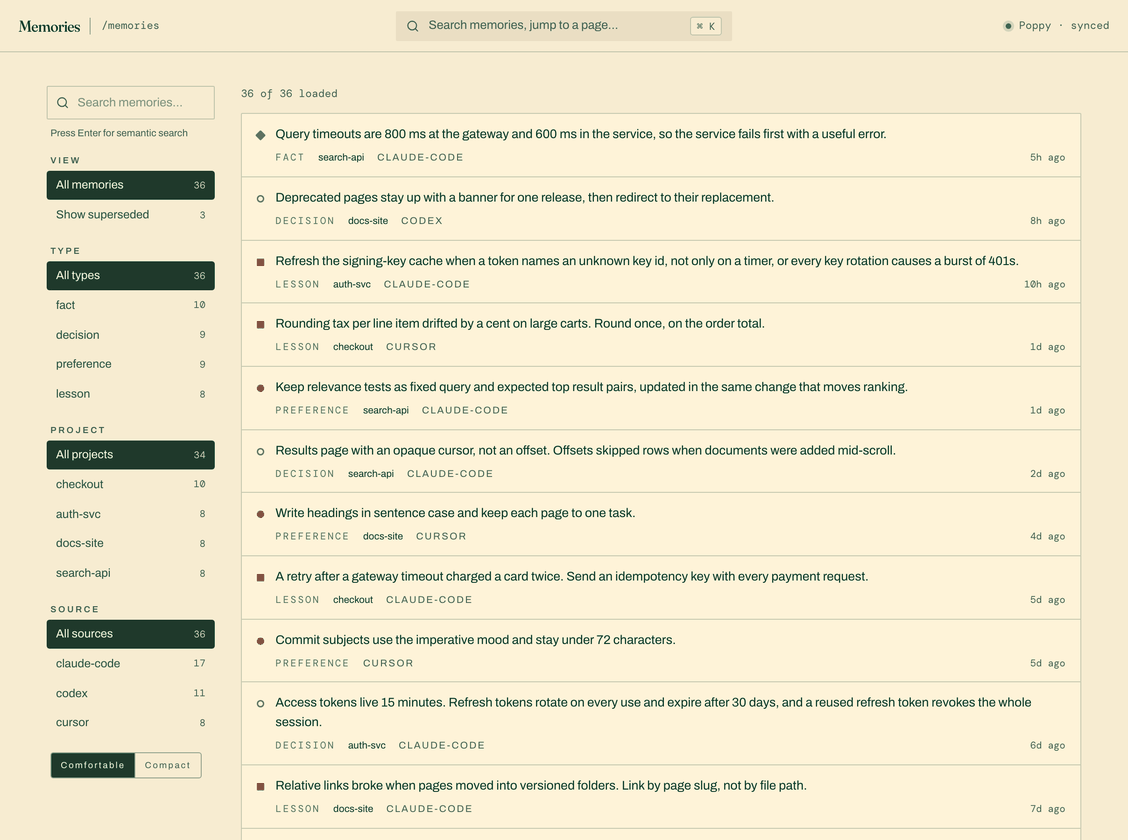This screenshot has width=1128, height=840.
Task: Open the relevance tests preference memory
Action: coord(660,398)
